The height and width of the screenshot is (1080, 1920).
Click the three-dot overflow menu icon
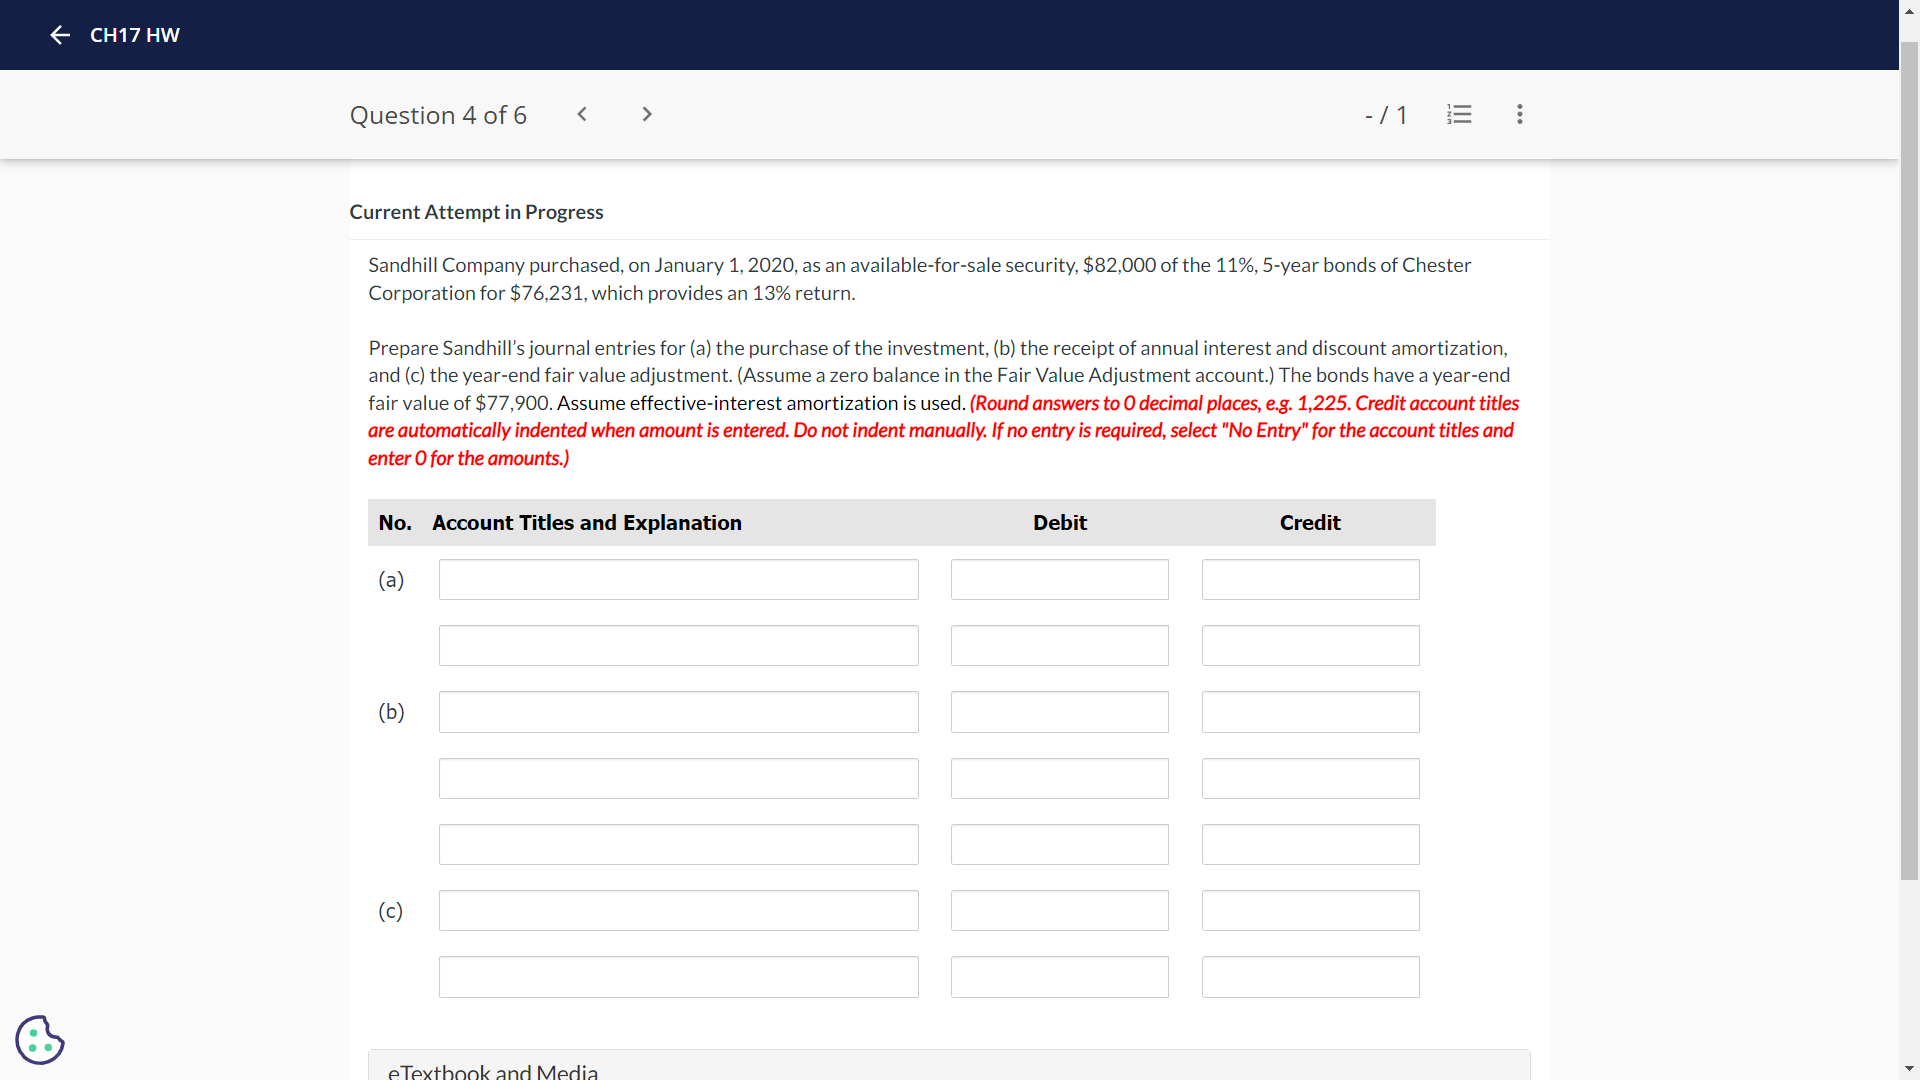click(1519, 115)
